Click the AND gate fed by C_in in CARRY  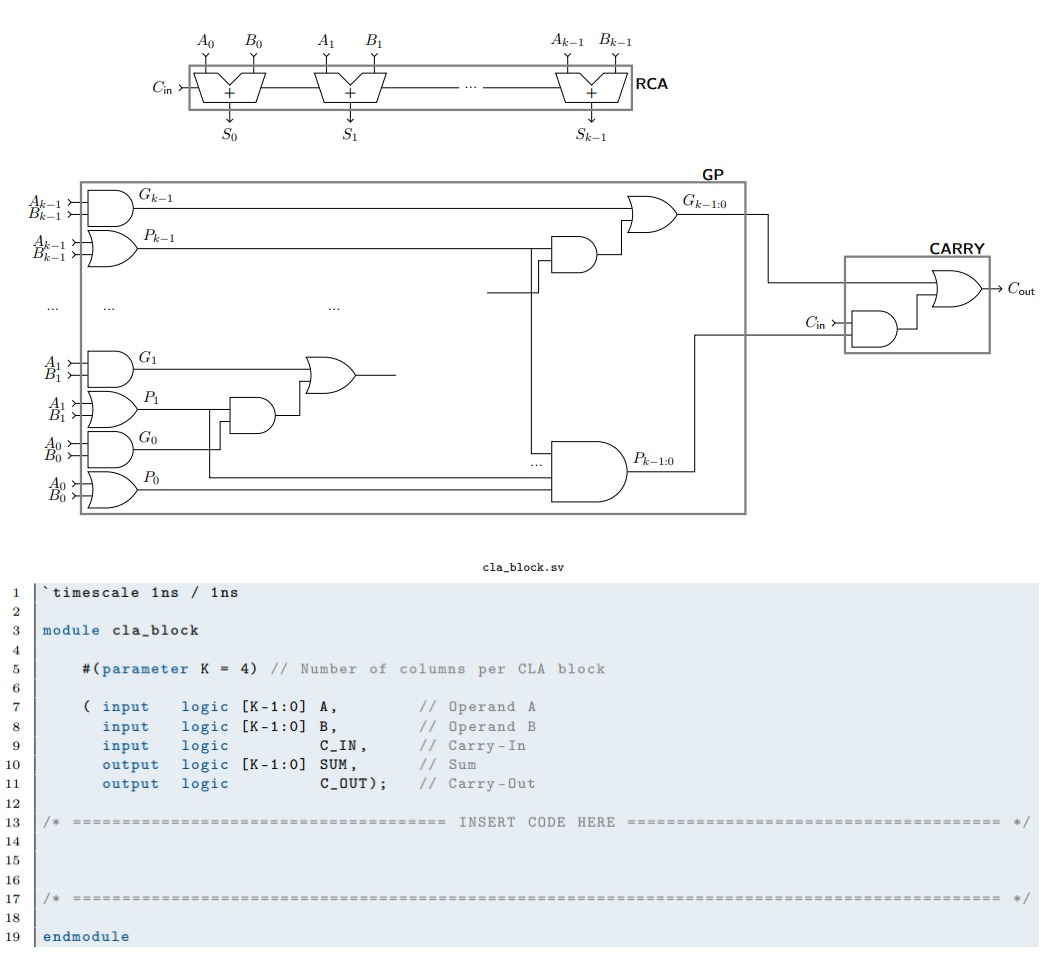click(874, 329)
